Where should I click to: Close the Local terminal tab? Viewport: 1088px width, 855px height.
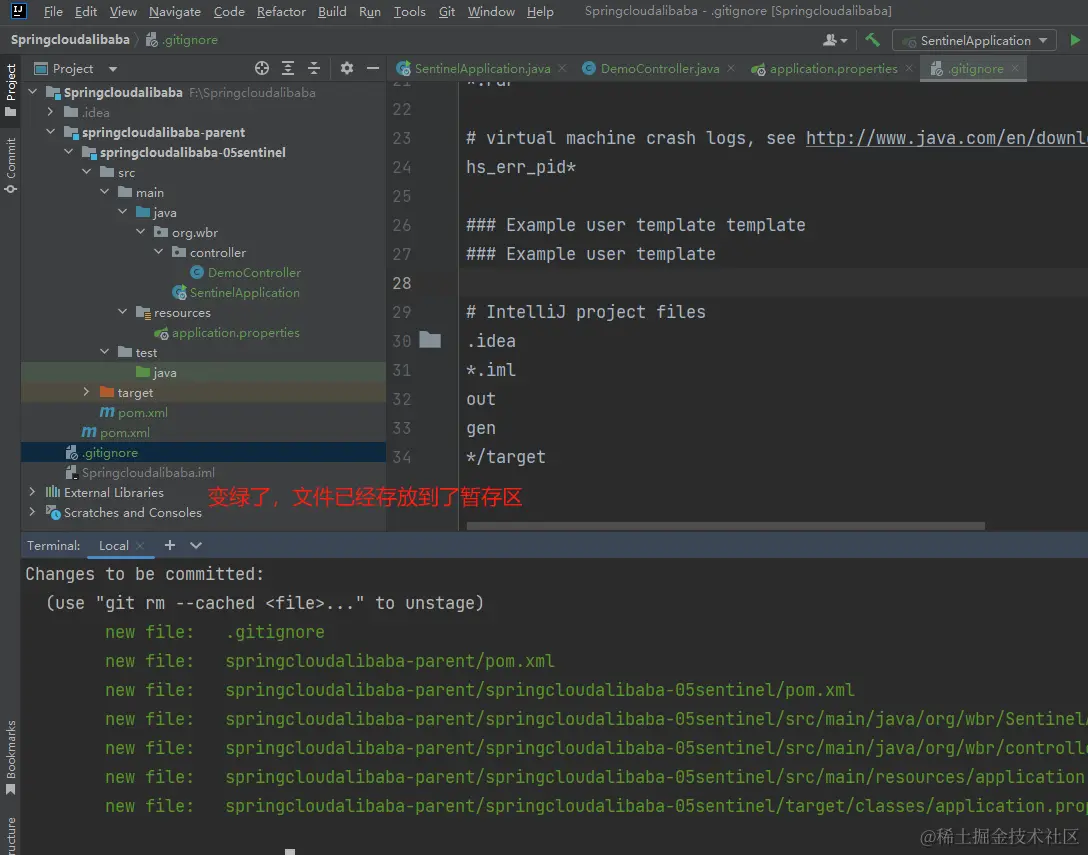[140, 545]
